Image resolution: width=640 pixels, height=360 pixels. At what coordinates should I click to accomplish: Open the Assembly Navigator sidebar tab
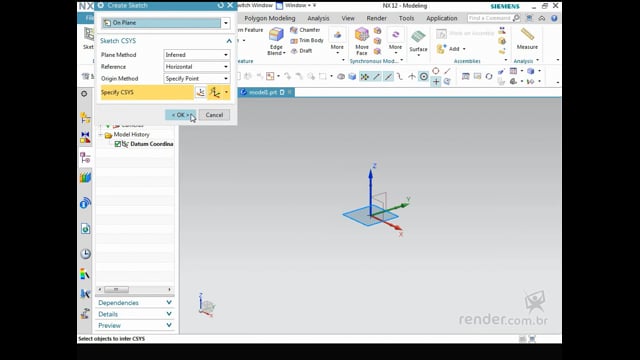pos(85,118)
